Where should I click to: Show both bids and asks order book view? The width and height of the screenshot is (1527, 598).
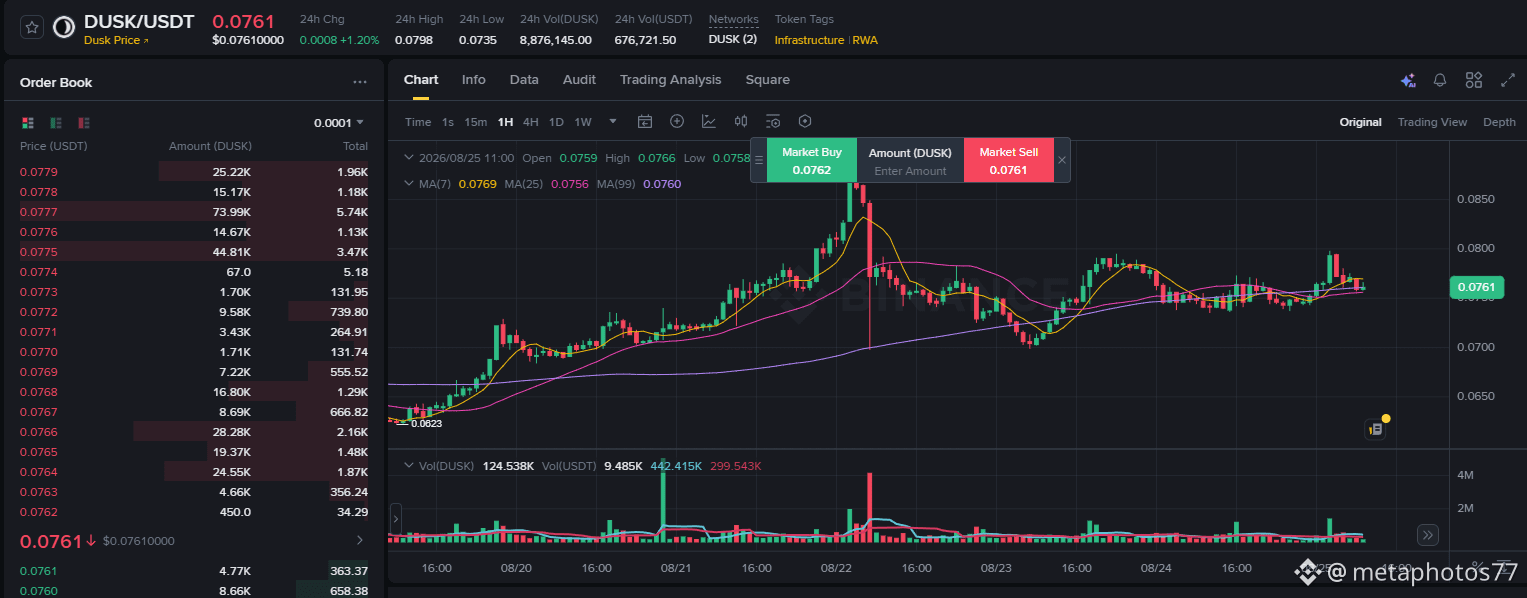28,123
